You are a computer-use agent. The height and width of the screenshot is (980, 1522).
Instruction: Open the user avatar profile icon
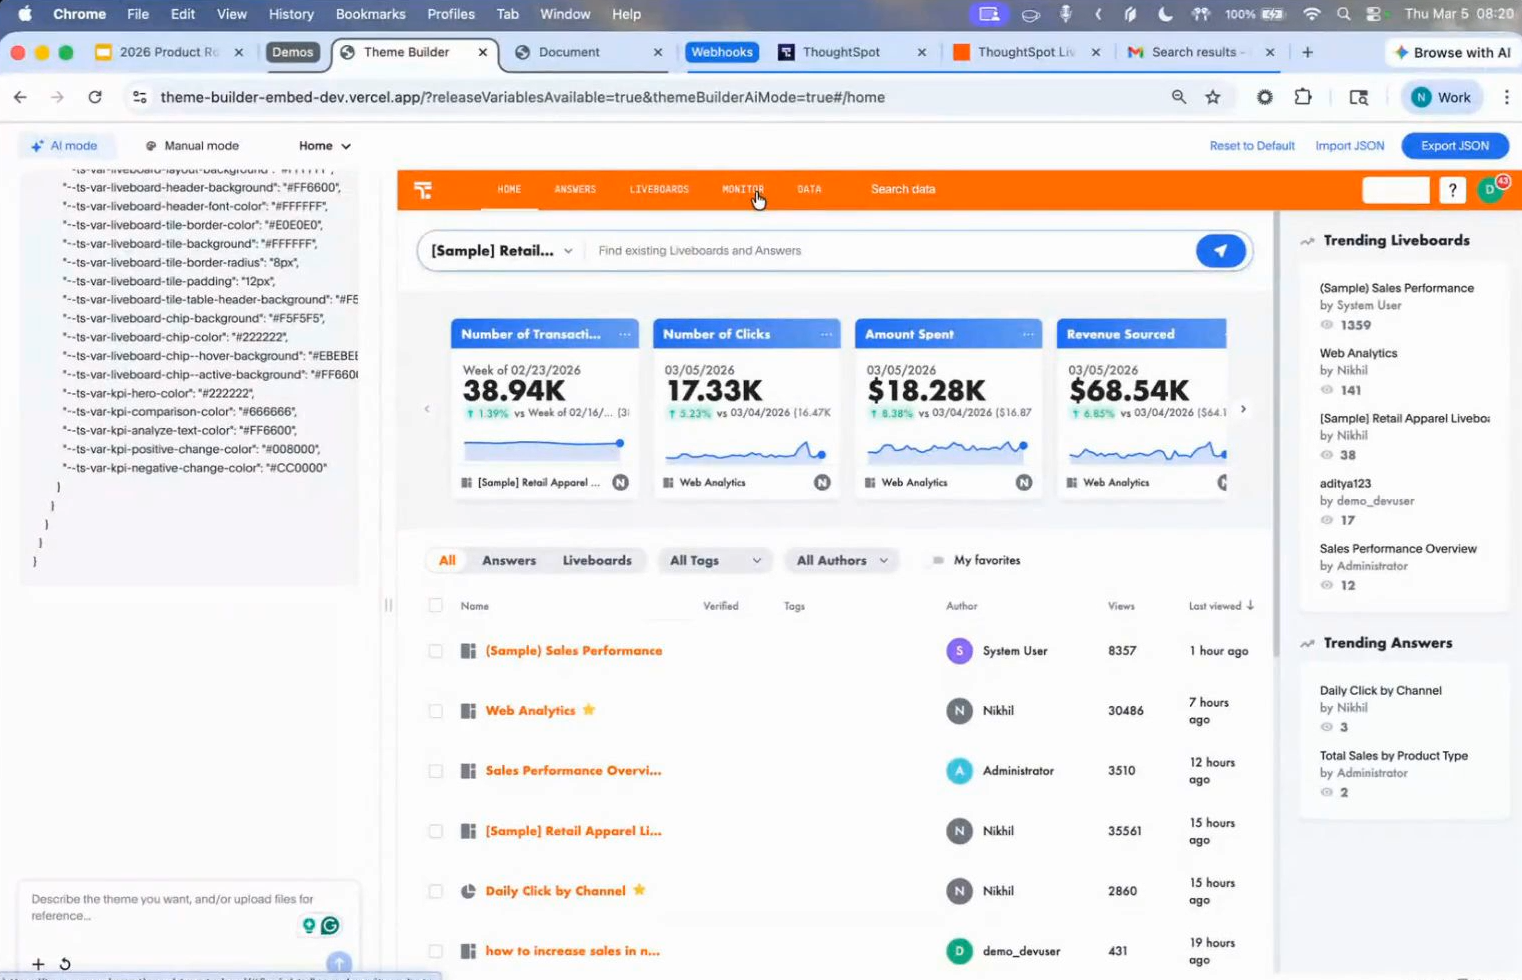coord(1490,190)
